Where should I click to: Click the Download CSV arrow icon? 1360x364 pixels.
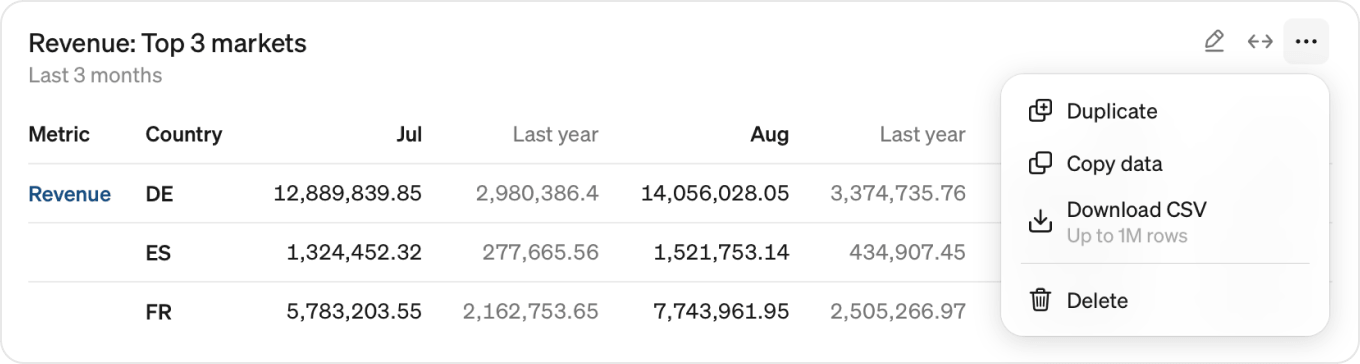pos(1040,221)
